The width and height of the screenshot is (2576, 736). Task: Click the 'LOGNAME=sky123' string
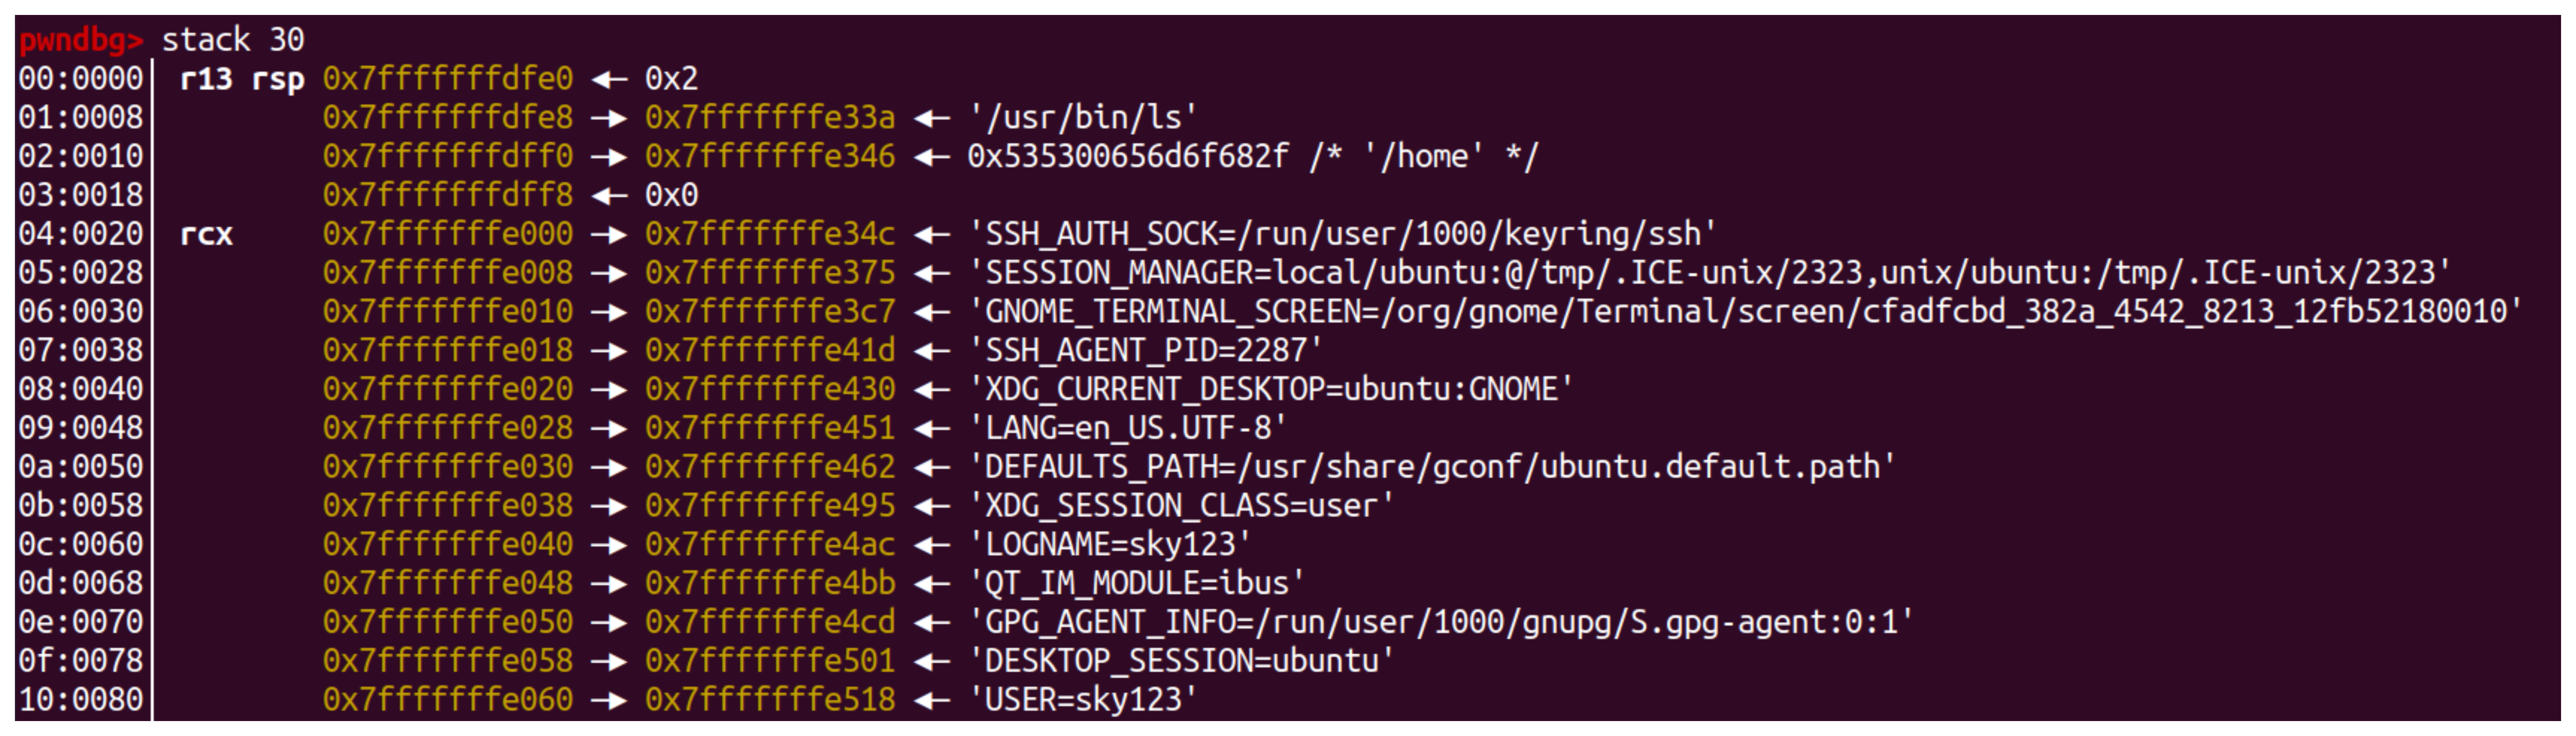[x=1109, y=545]
